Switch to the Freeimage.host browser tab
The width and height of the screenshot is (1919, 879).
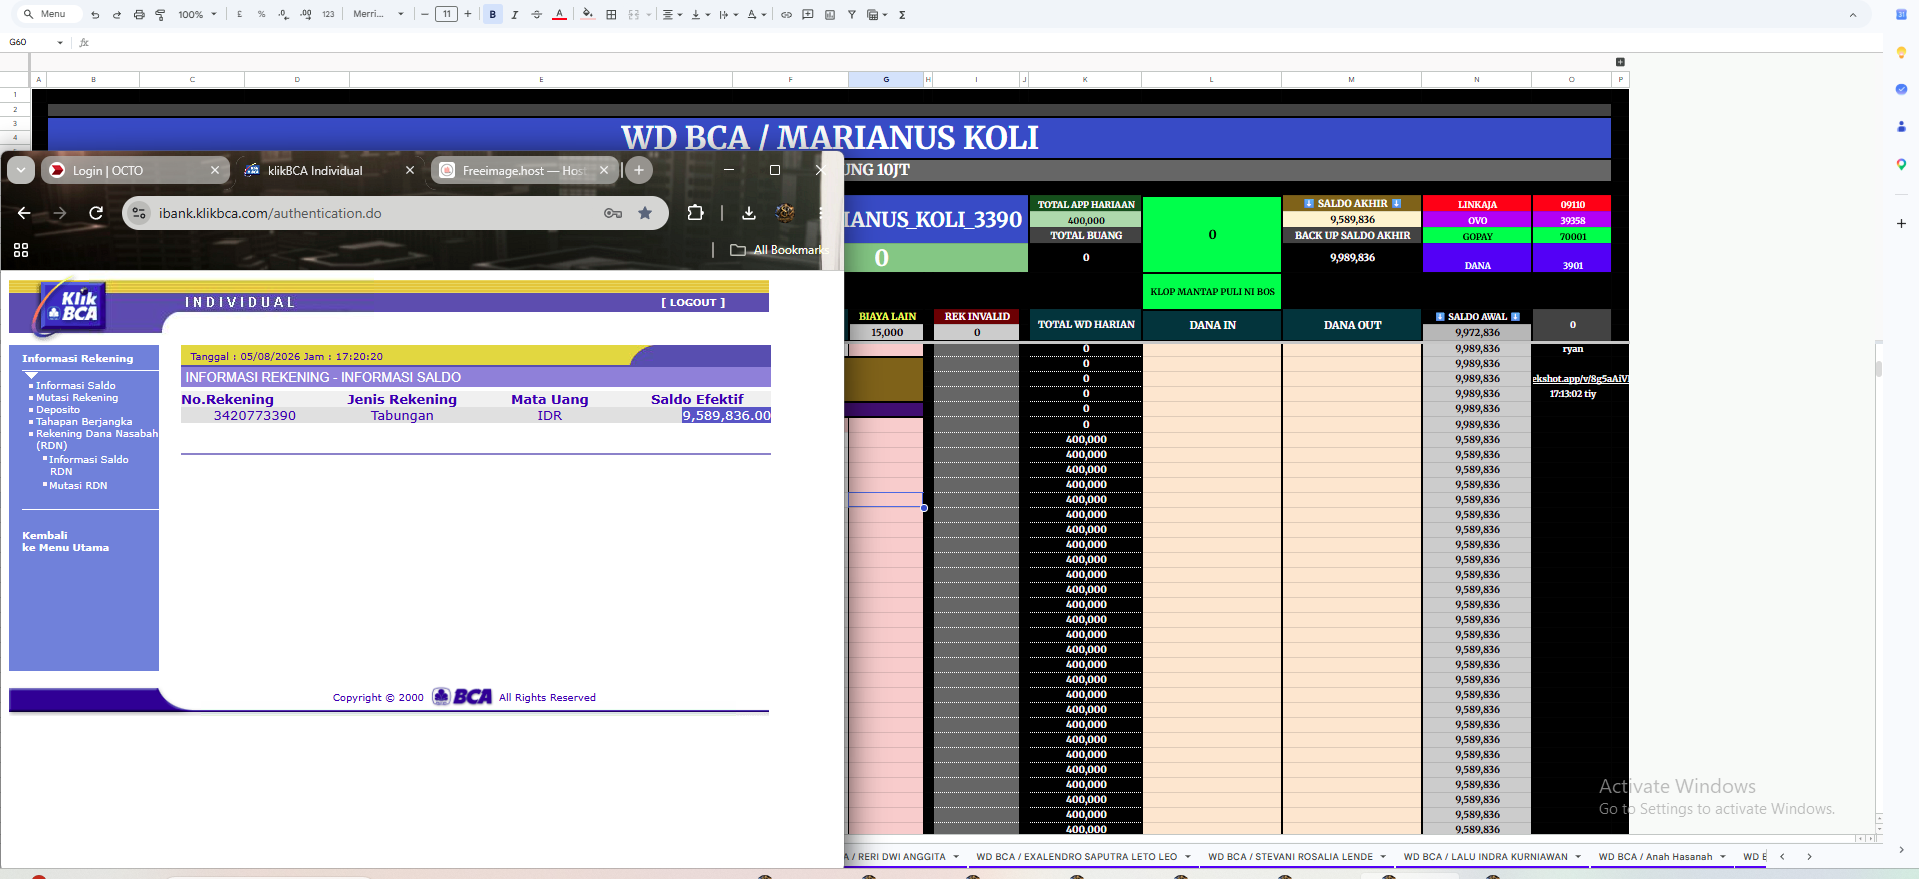point(524,171)
